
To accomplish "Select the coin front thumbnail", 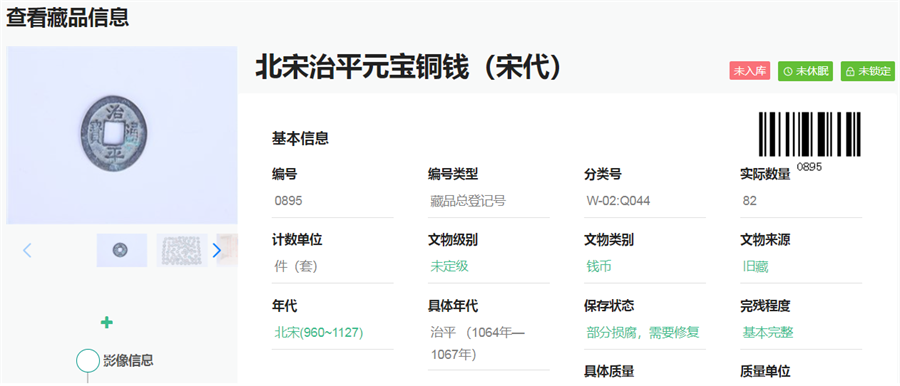I will [x=122, y=250].
